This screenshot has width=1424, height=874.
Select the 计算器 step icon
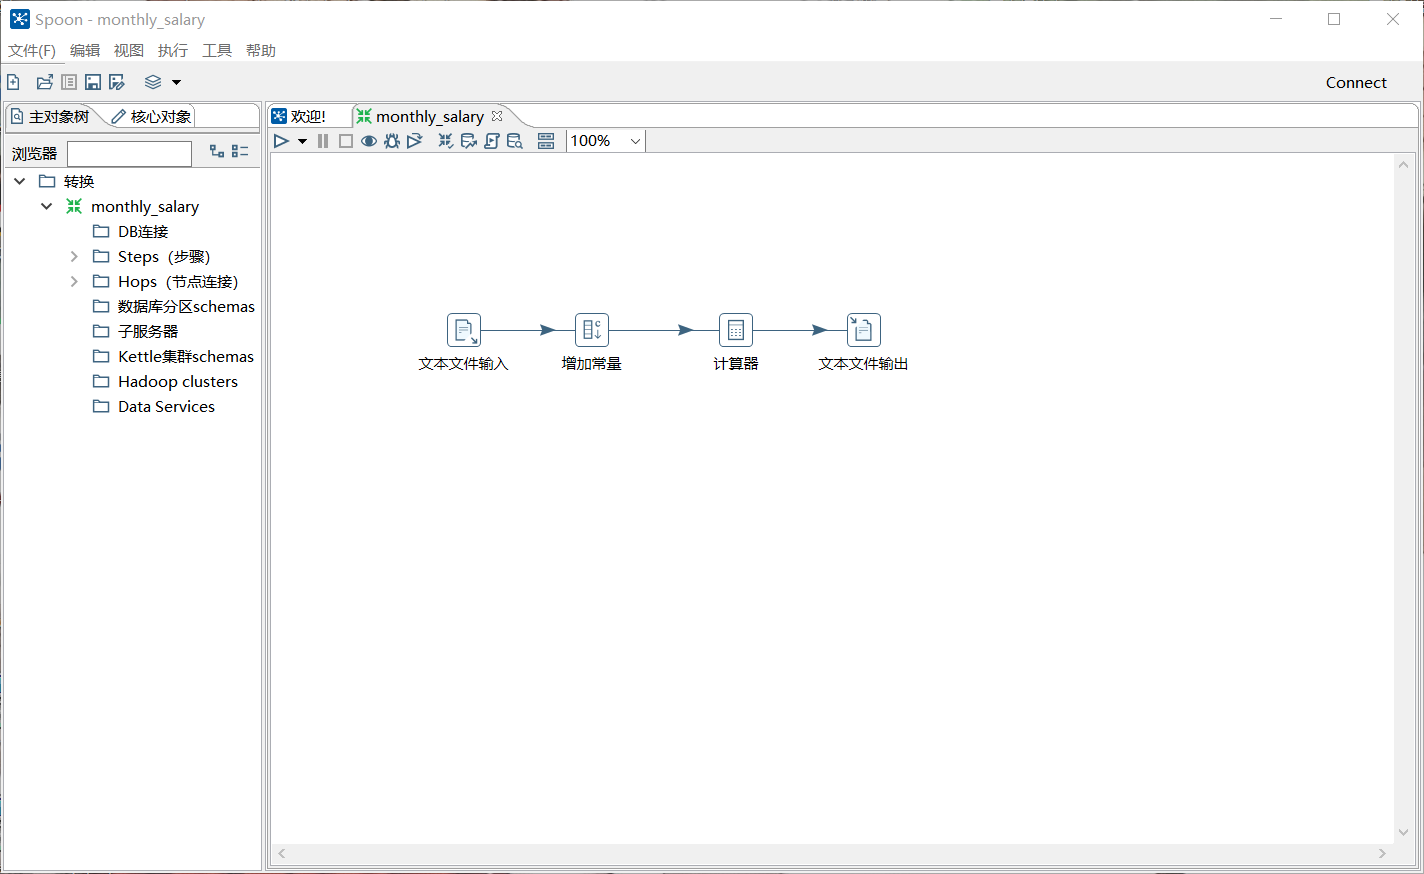736,330
